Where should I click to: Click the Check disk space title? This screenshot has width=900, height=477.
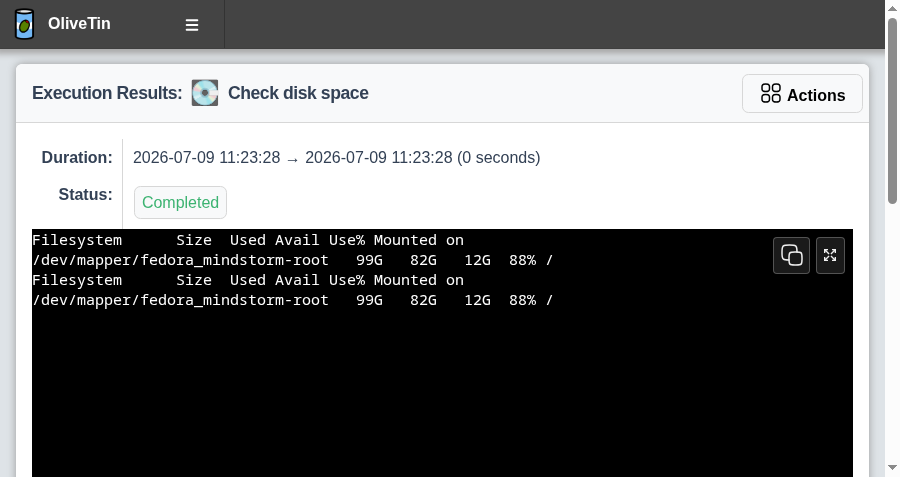pos(298,93)
